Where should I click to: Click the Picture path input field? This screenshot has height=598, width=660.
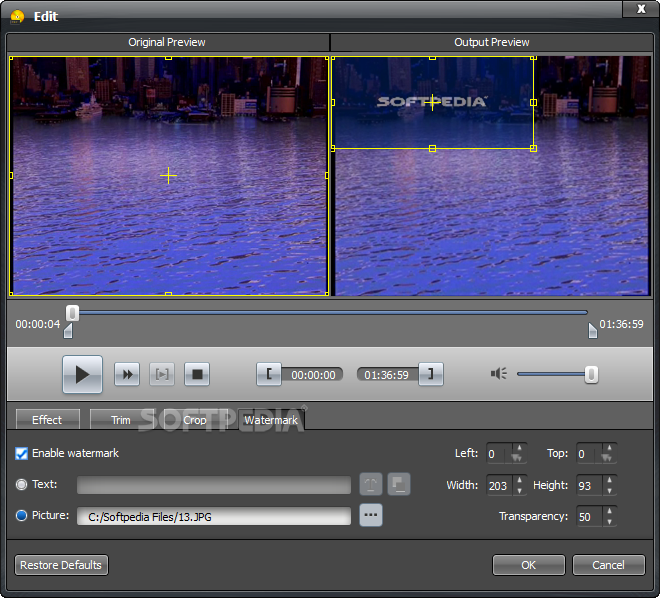click(214, 516)
